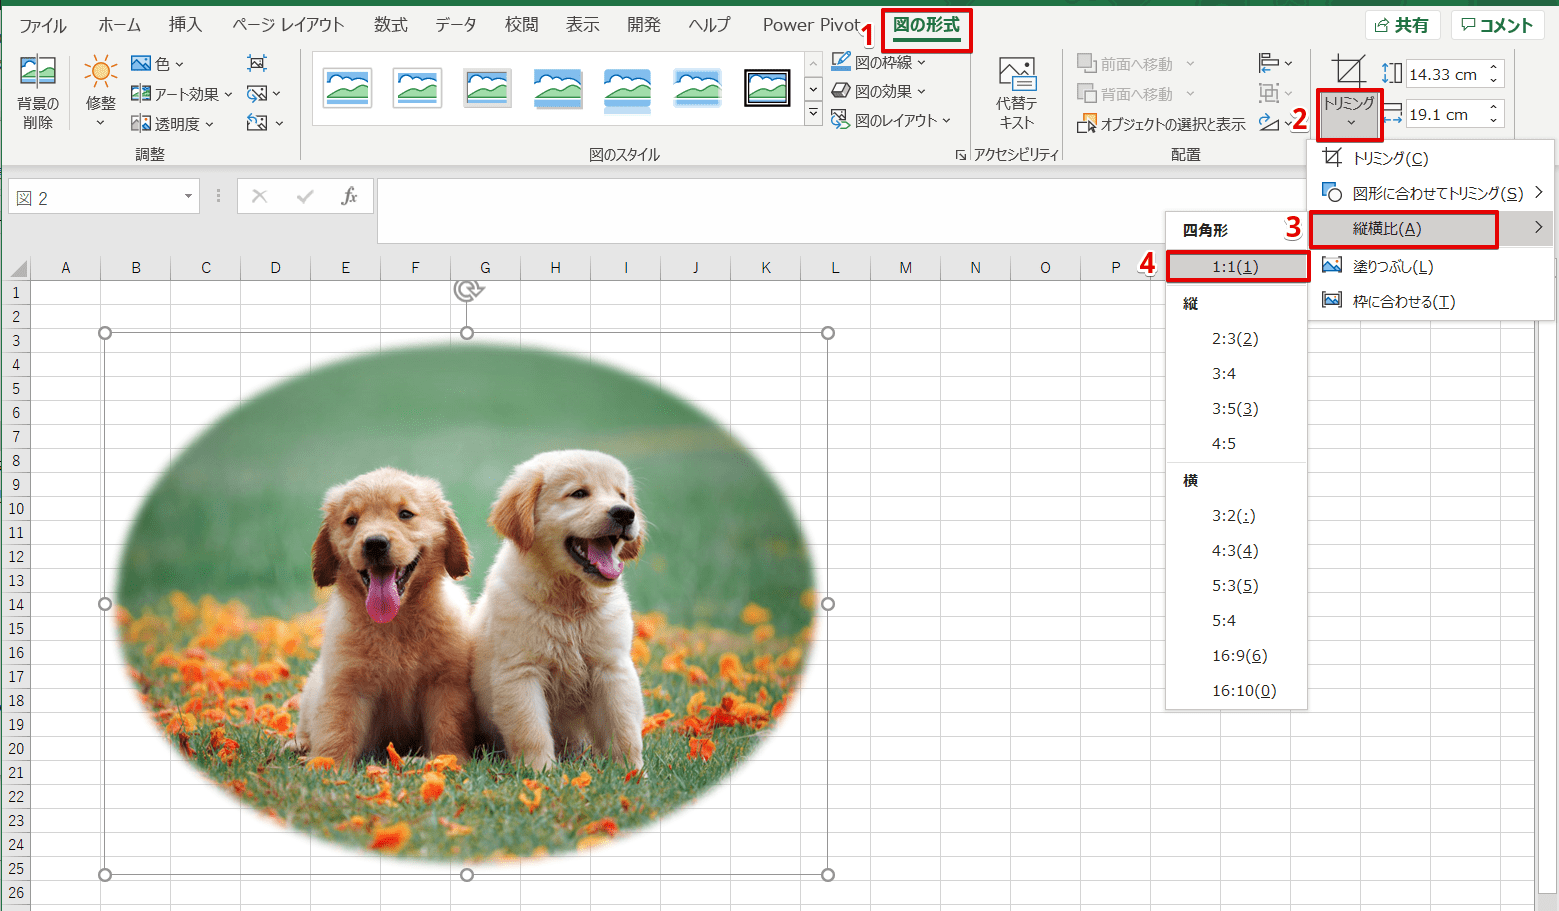The height and width of the screenshot is (911, 1559).
Task: Open the align objects dropdown icon
Action: [x=1275, y=63]
